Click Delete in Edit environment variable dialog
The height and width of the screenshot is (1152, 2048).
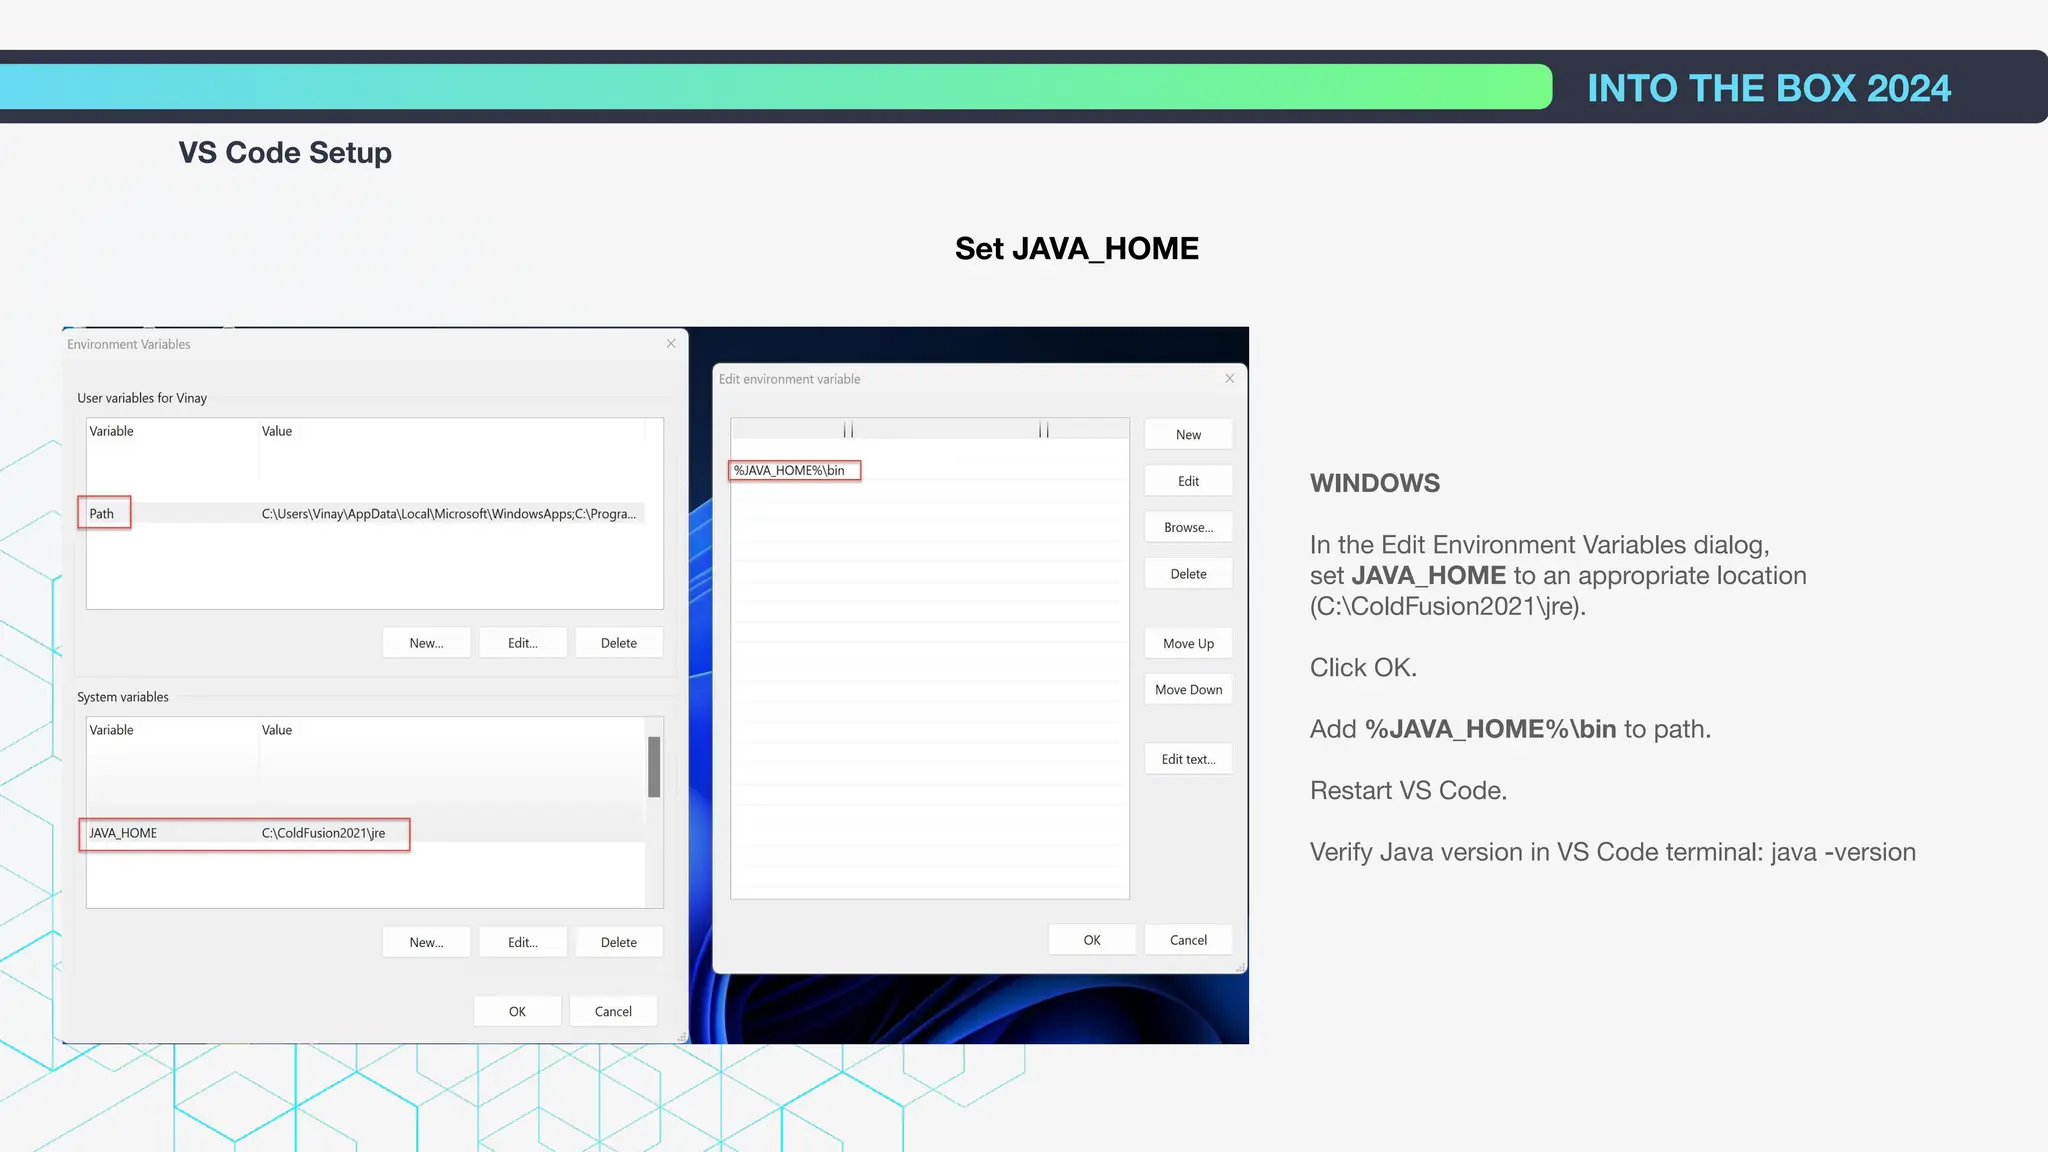tap(1188, 574)
